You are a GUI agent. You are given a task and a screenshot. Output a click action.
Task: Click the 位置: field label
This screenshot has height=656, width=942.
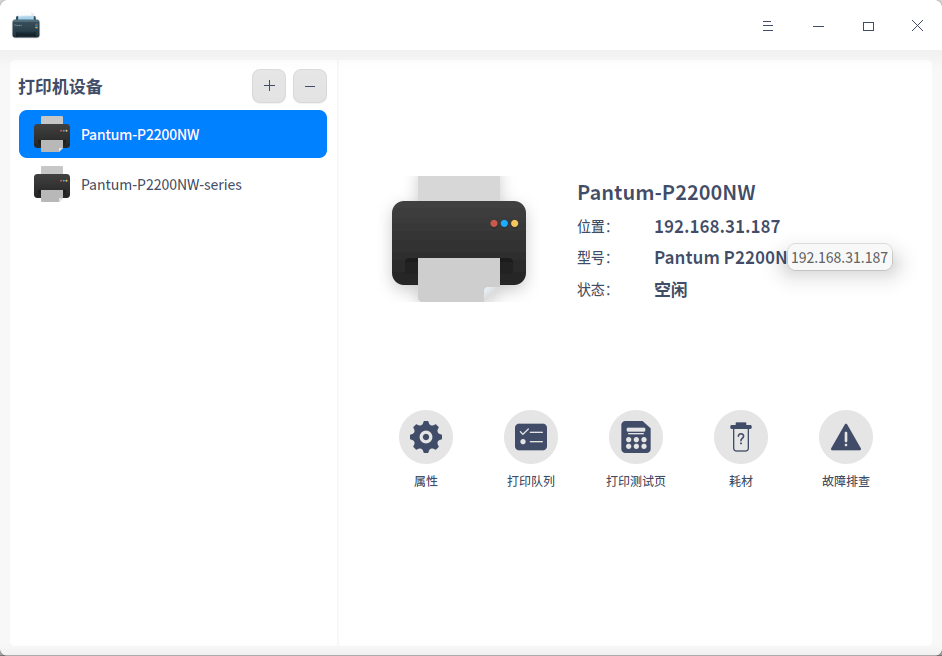coord(594,226)
